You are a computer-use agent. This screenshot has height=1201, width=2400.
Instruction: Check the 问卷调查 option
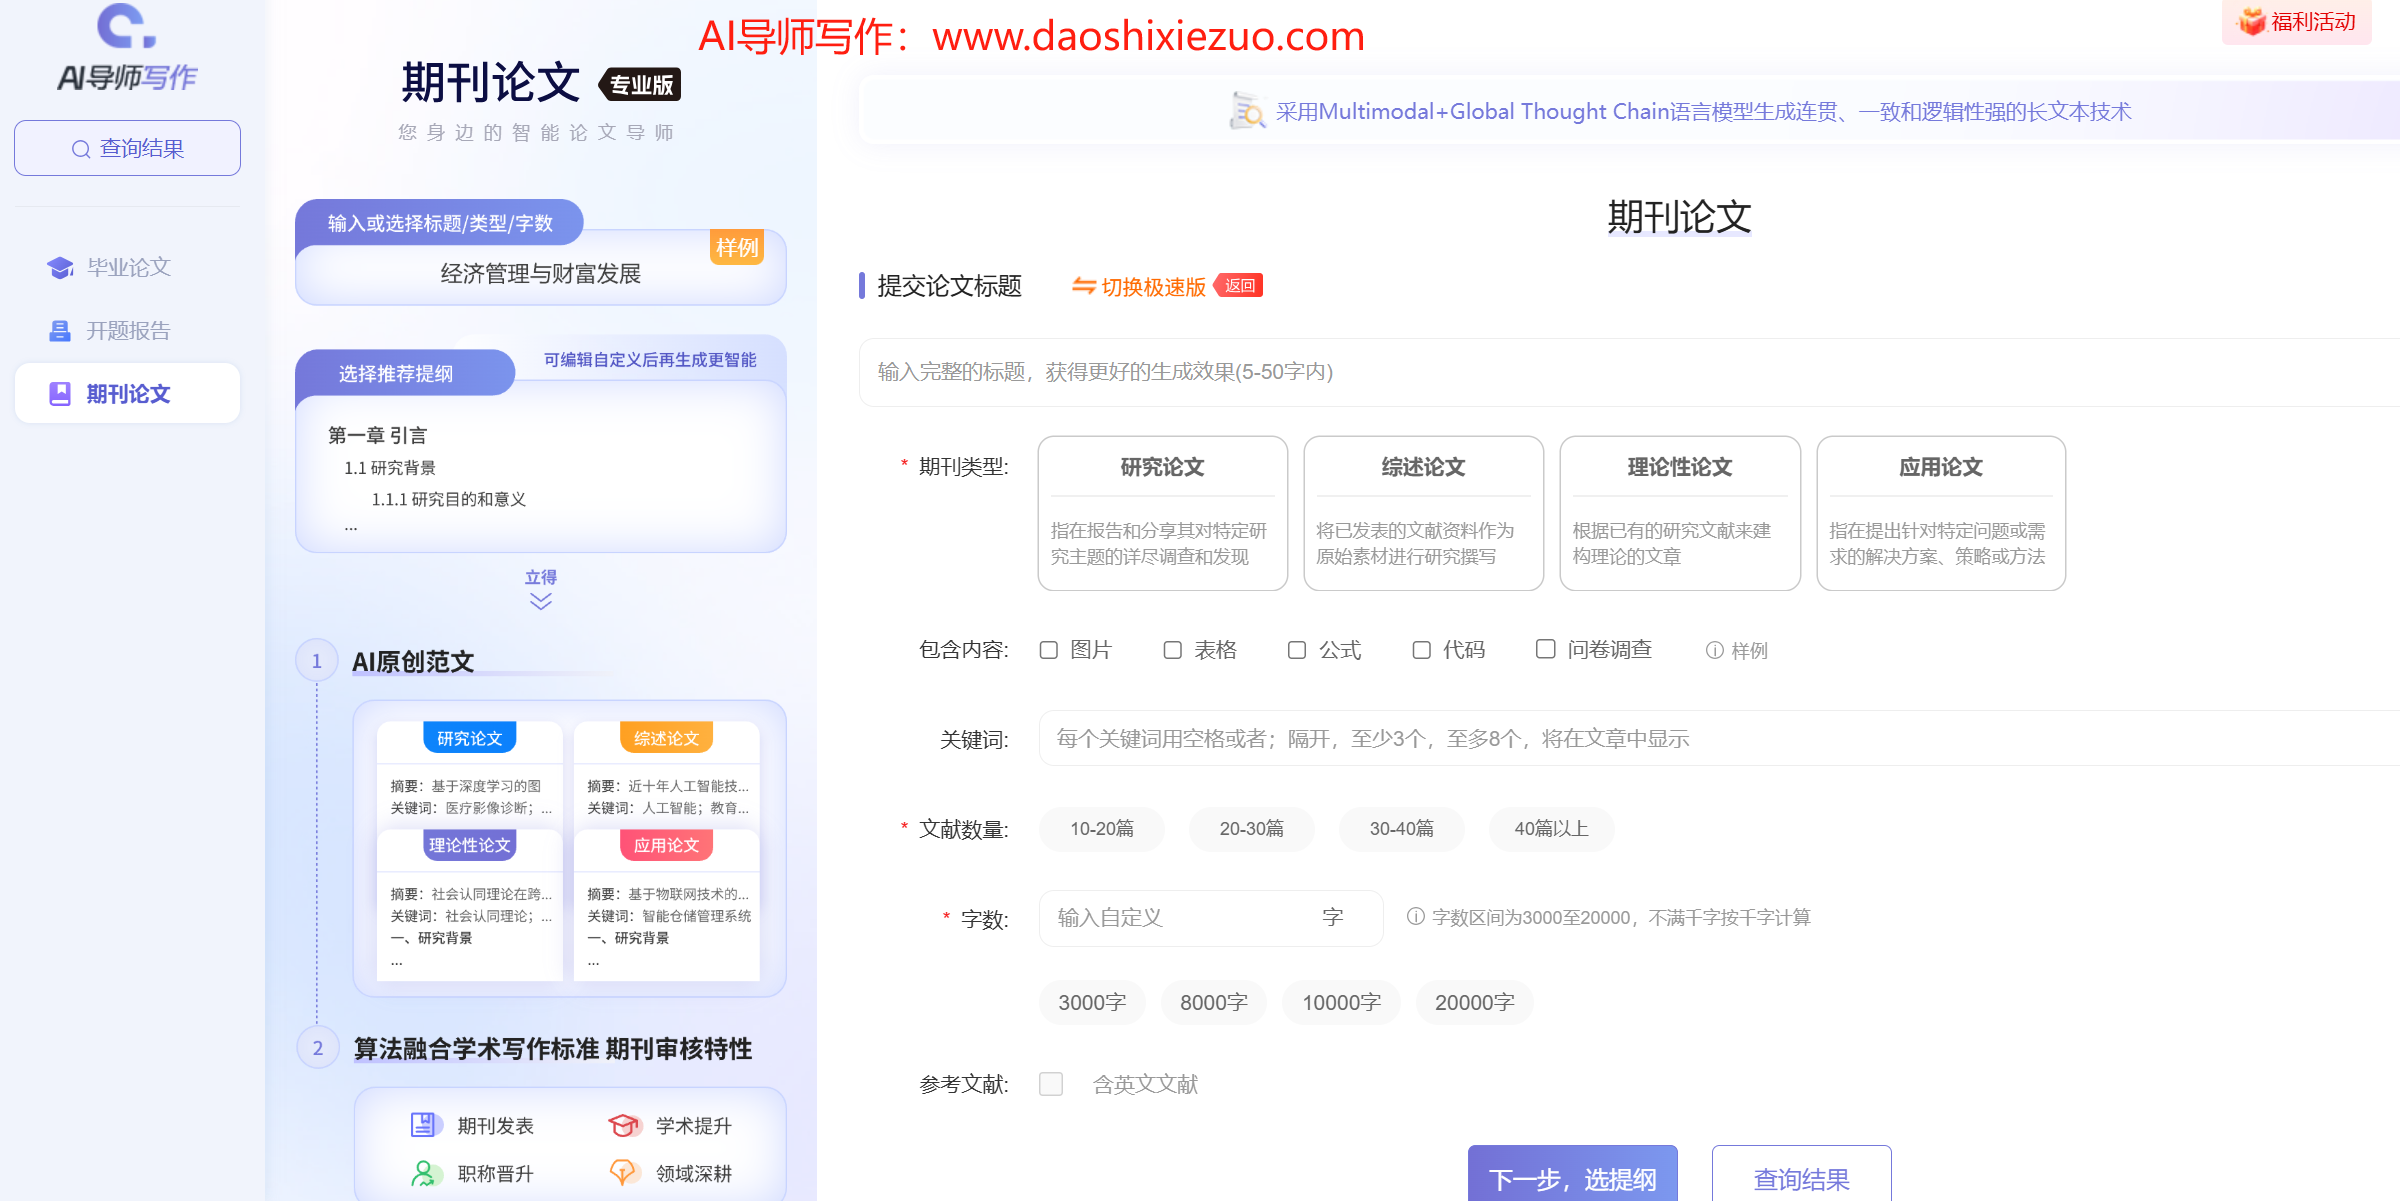point(1545,649)
